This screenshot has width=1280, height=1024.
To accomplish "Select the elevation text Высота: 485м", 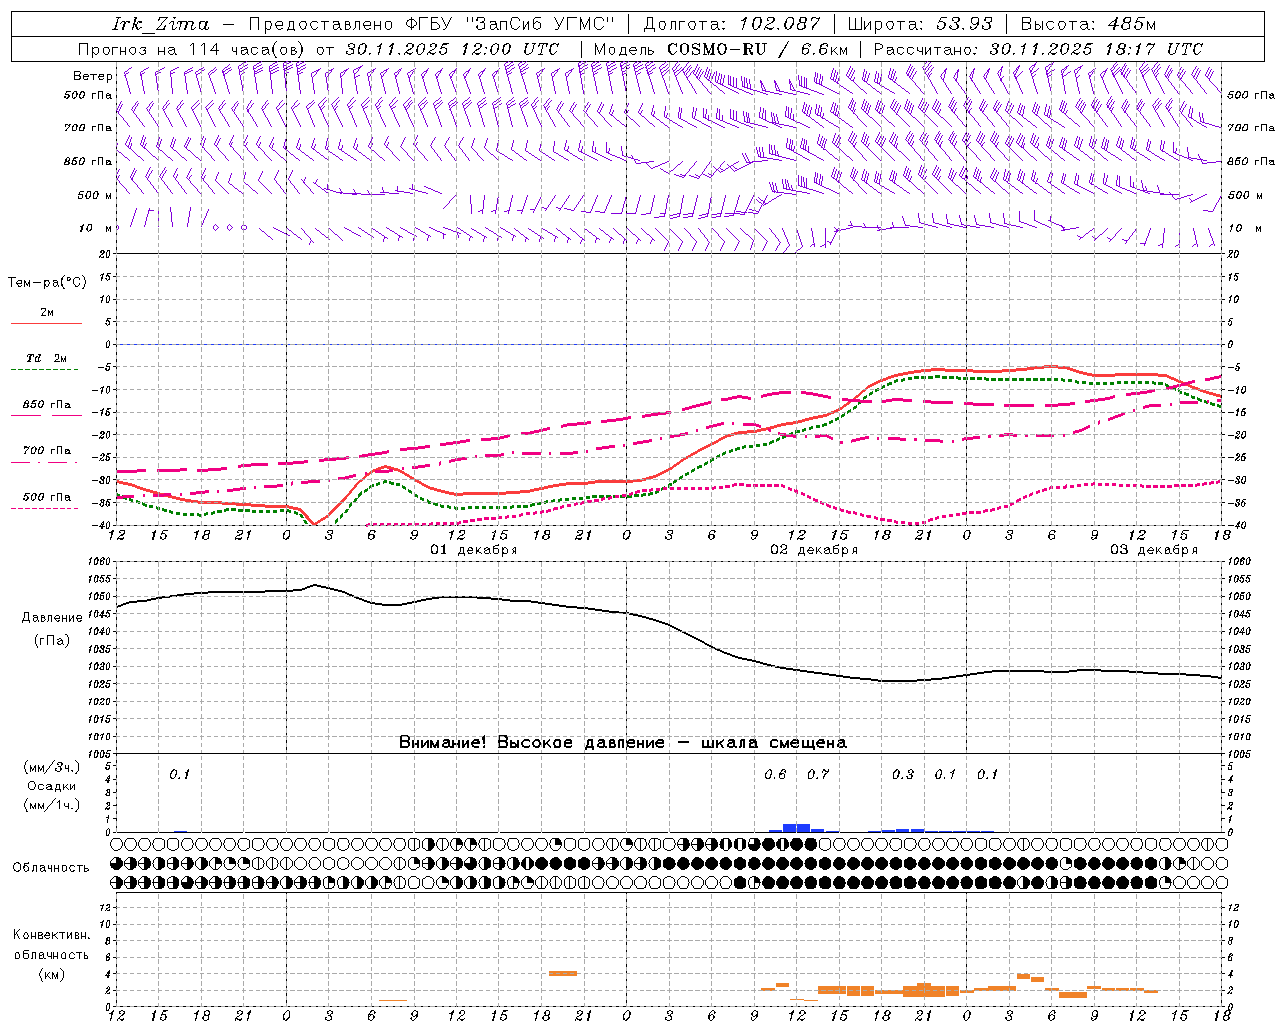I will 1088,24.
